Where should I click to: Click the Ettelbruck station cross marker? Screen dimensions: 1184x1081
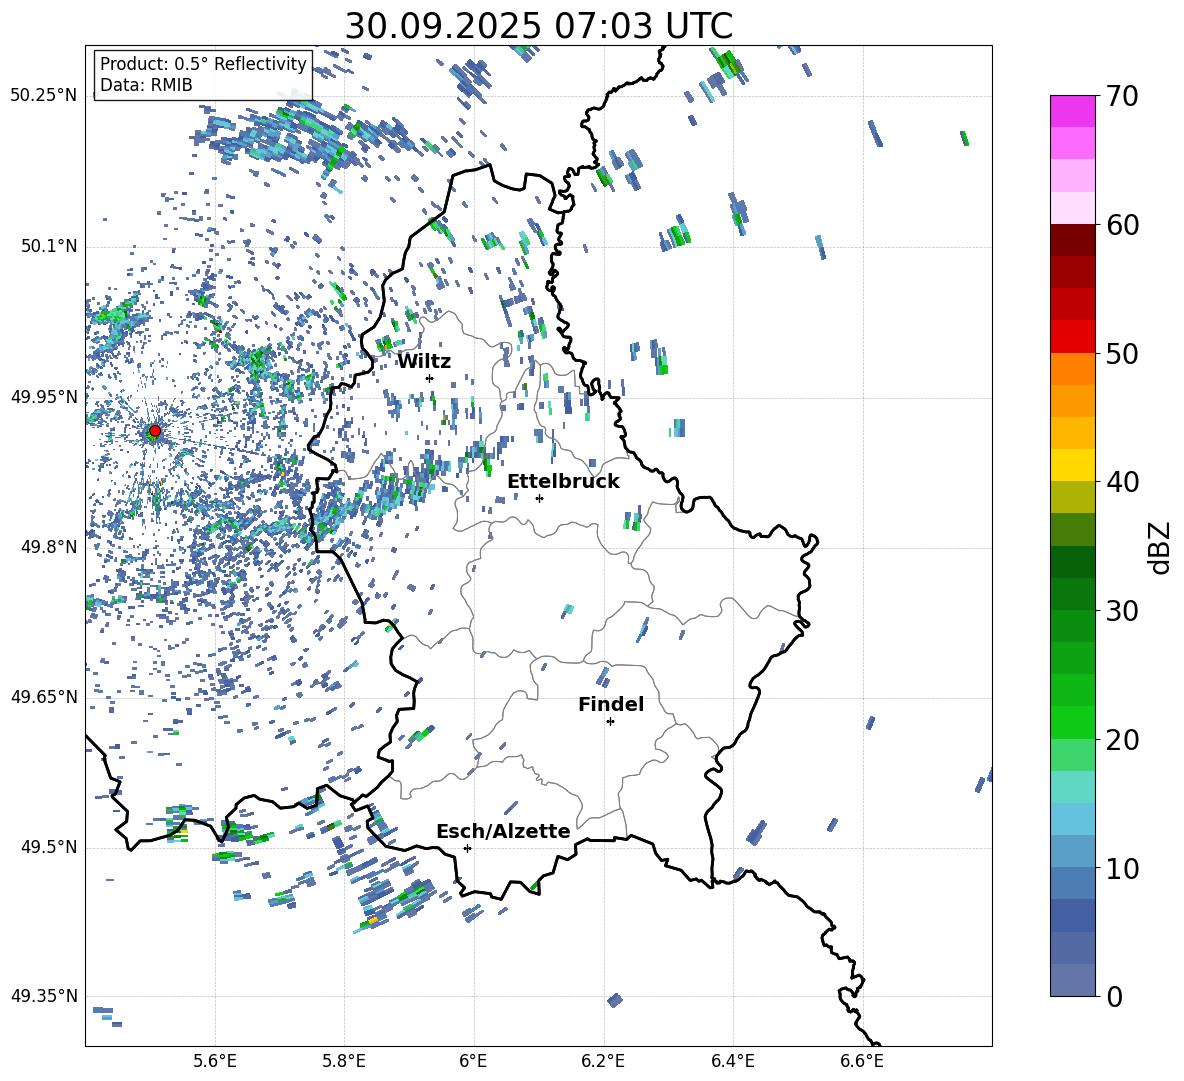539,498
